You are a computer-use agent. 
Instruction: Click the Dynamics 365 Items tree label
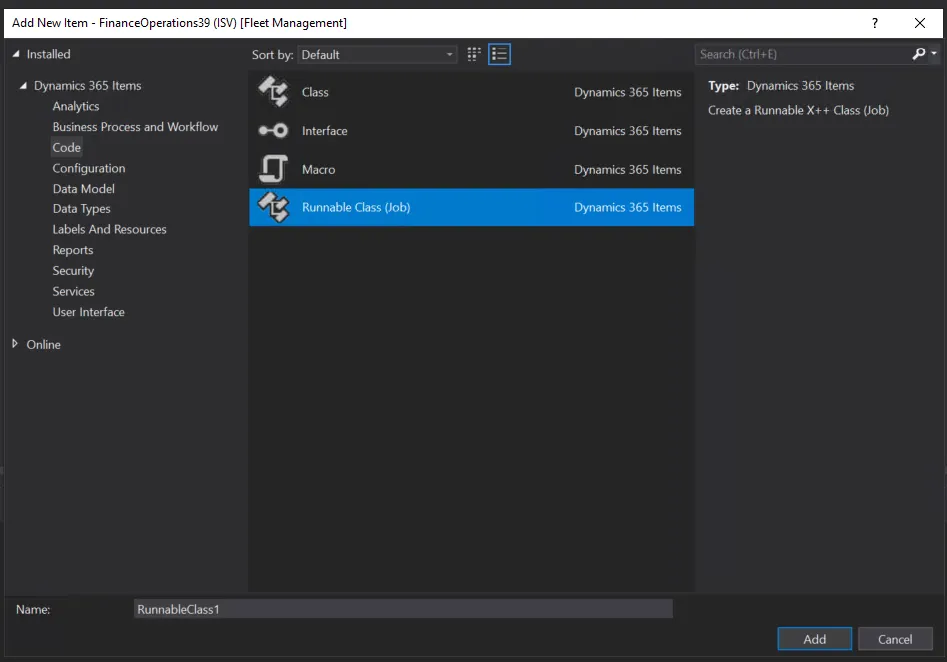[88, 86]
